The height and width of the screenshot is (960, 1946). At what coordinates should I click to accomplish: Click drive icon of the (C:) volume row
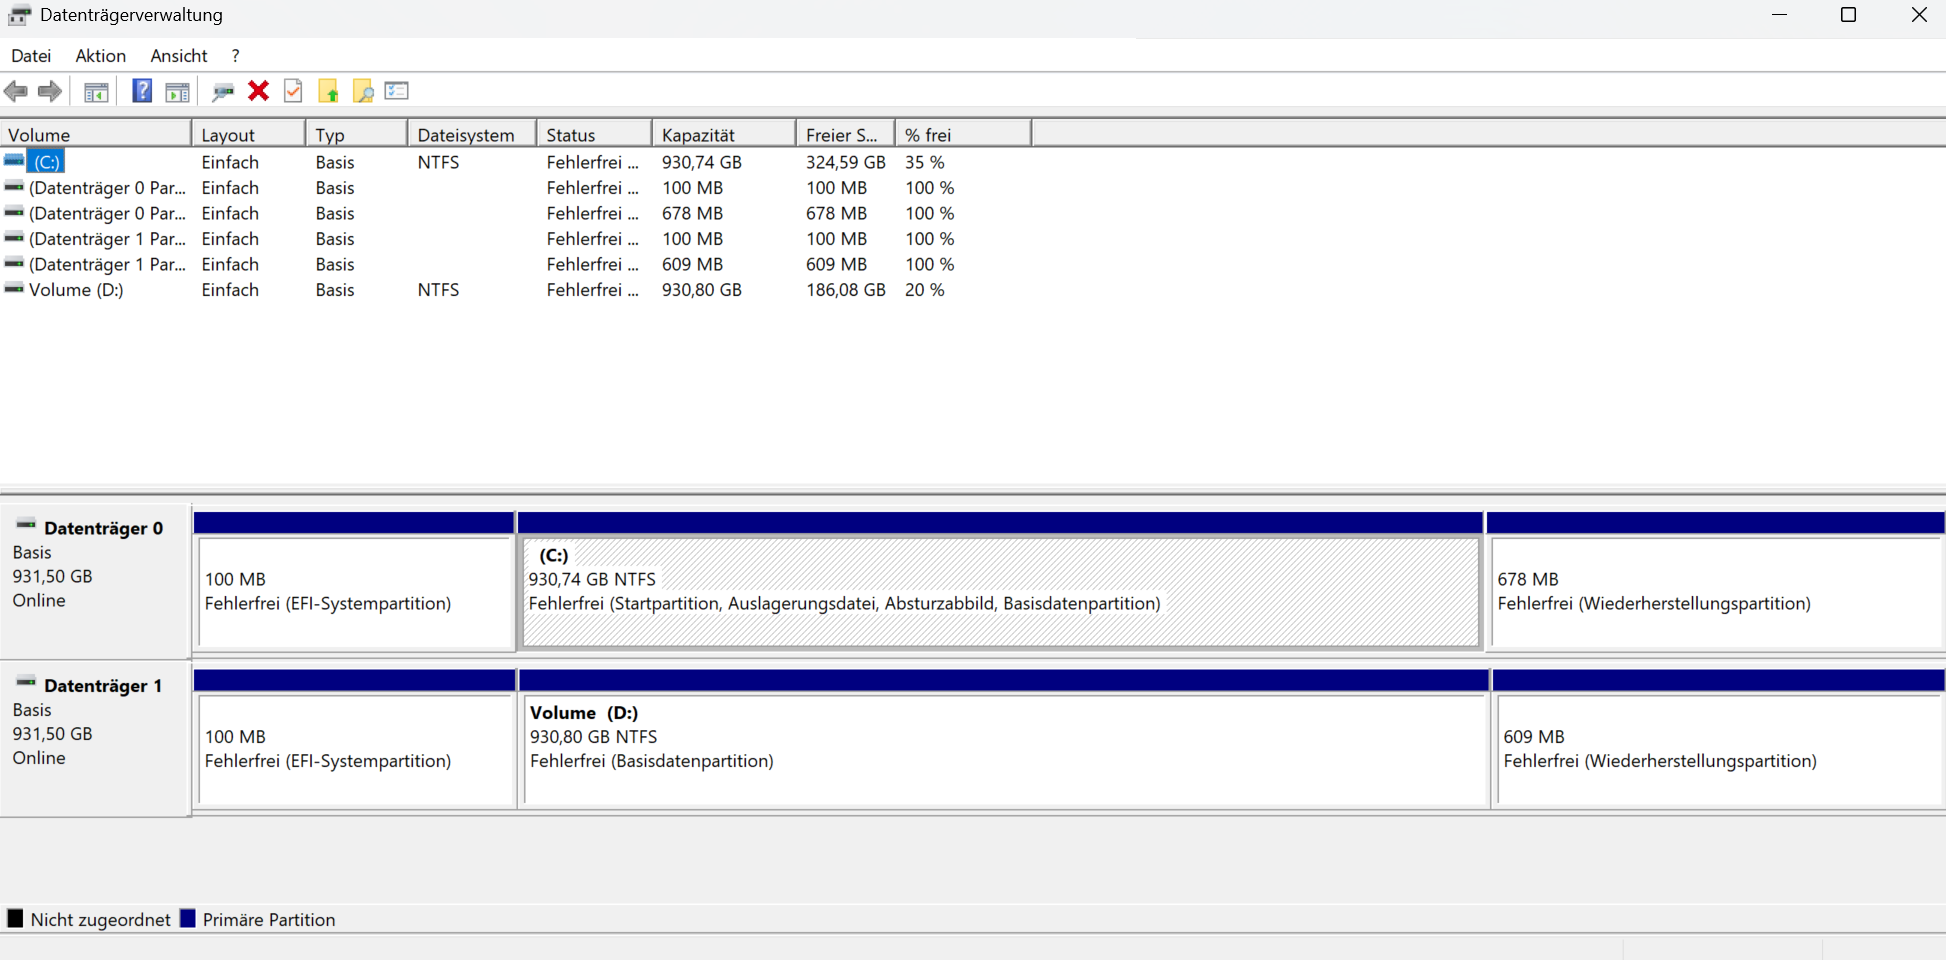tap(14, 161)
